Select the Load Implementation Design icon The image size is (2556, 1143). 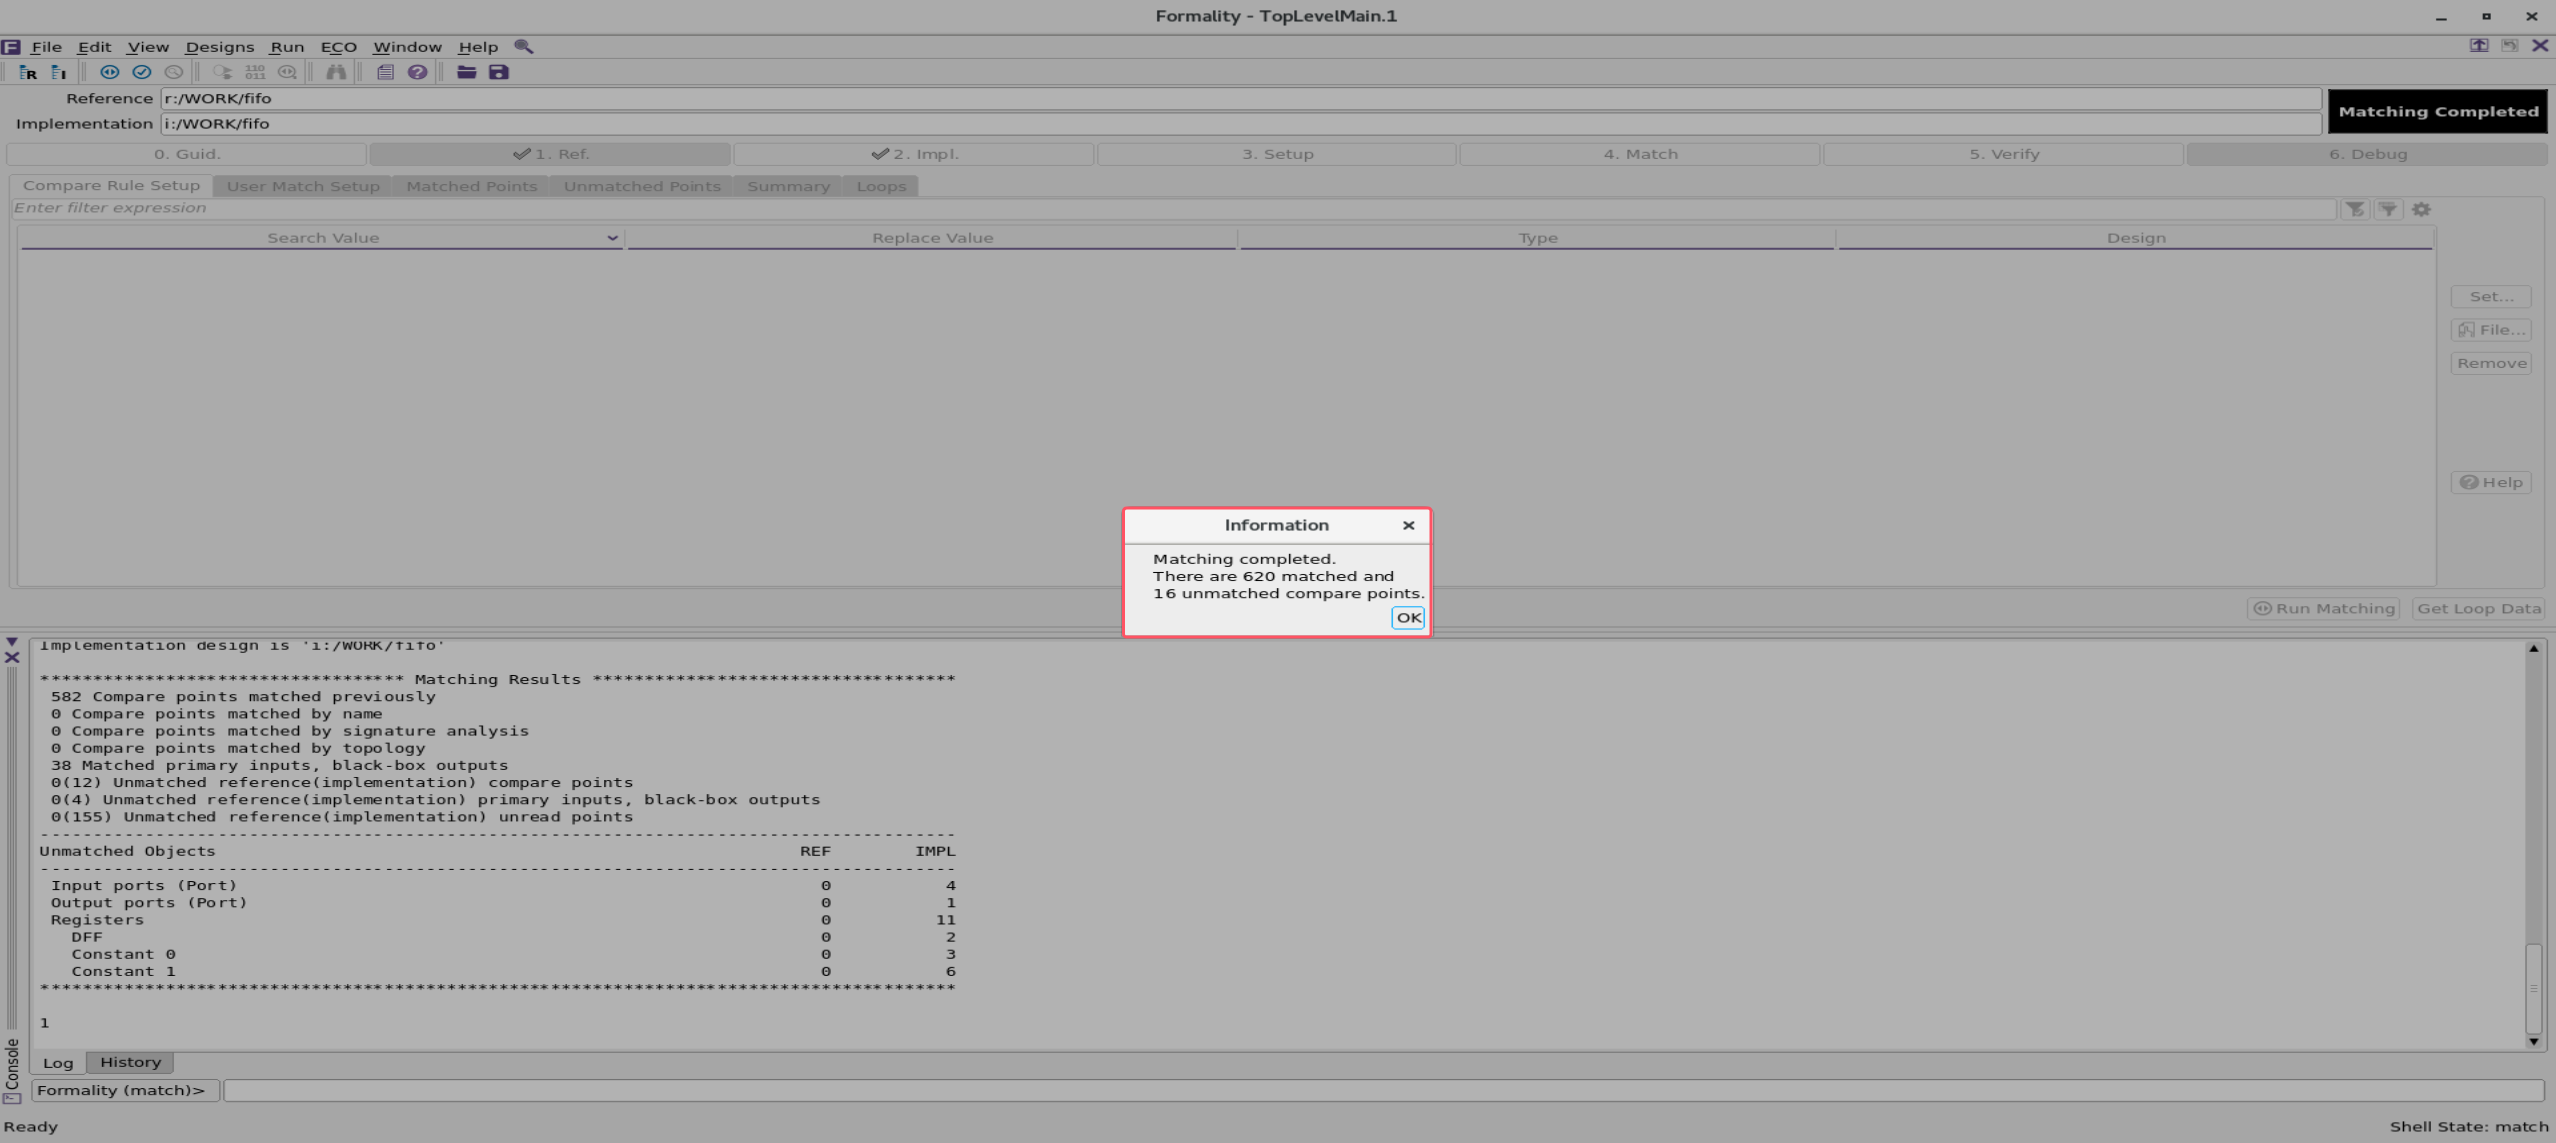coord(59,72)
